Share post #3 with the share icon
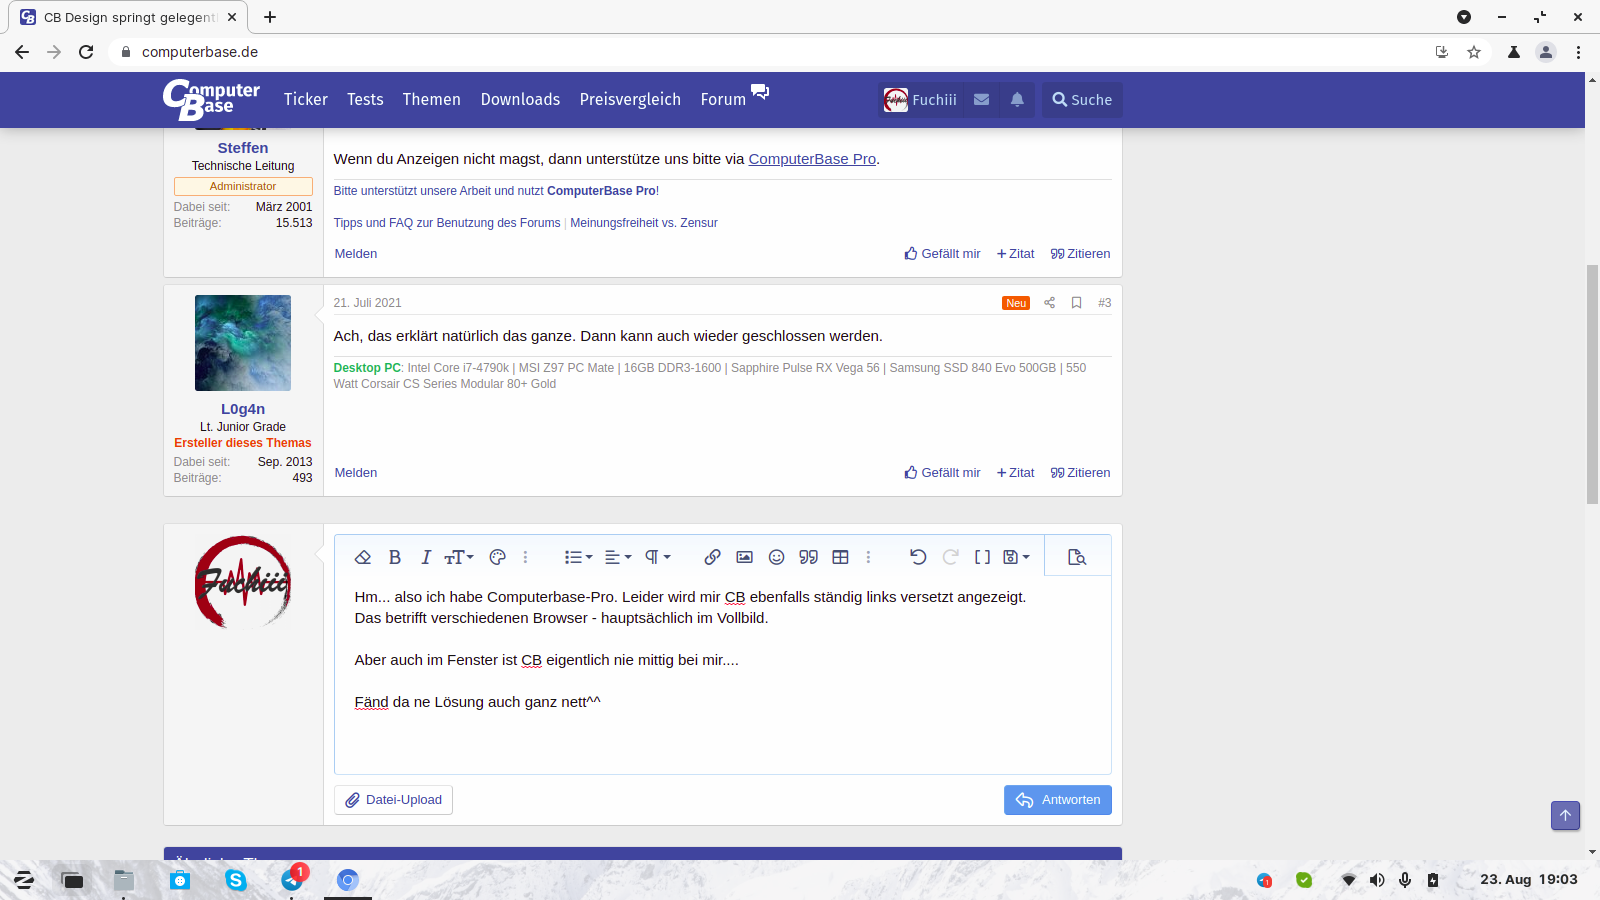The height and width of the screenshot is (900, 1600). pos(1049,303)
